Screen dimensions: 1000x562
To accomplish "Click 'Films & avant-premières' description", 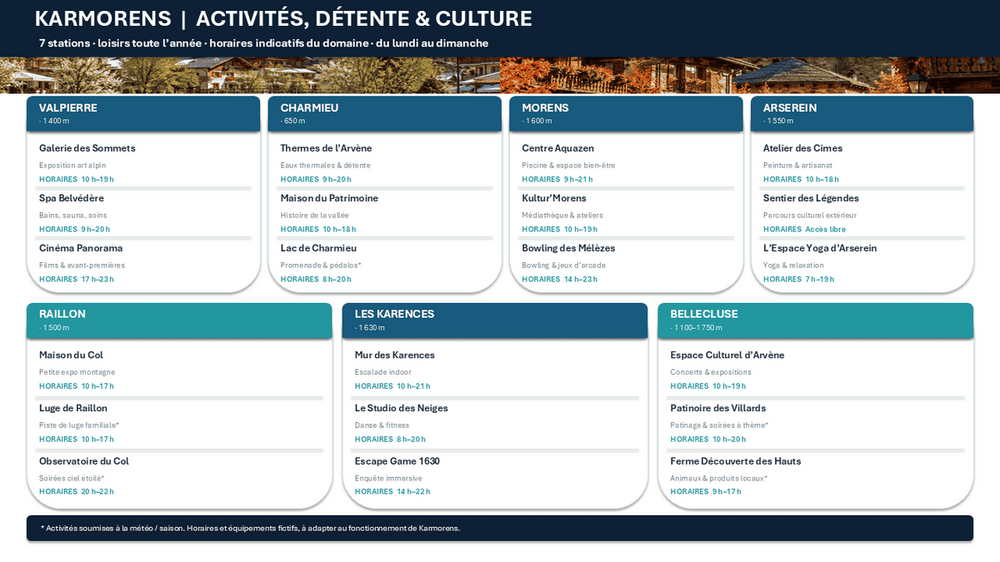I will (x=82, y=265).
